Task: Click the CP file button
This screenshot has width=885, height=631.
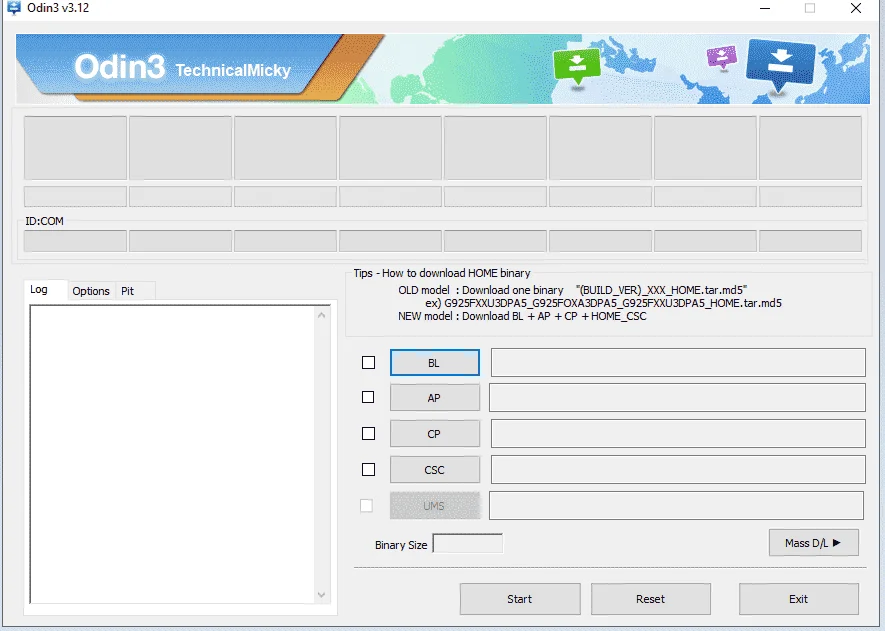Action: click(435, 434)
